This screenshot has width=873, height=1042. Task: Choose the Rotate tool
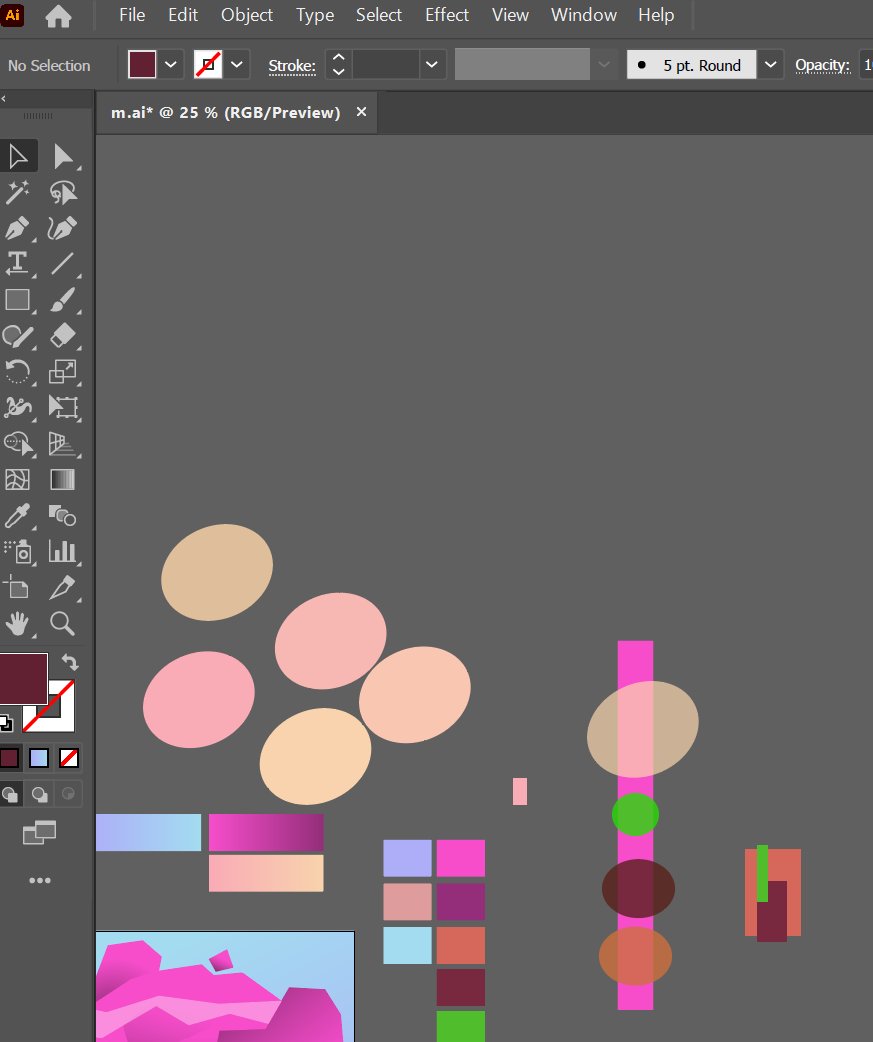pos(18,371)
